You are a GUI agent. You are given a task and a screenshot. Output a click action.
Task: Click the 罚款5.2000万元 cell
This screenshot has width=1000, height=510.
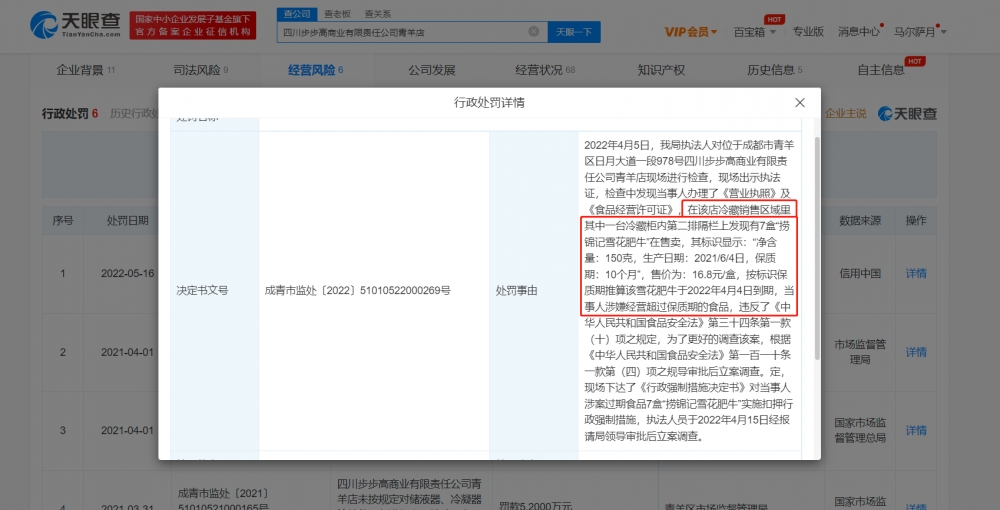[536, 506]
